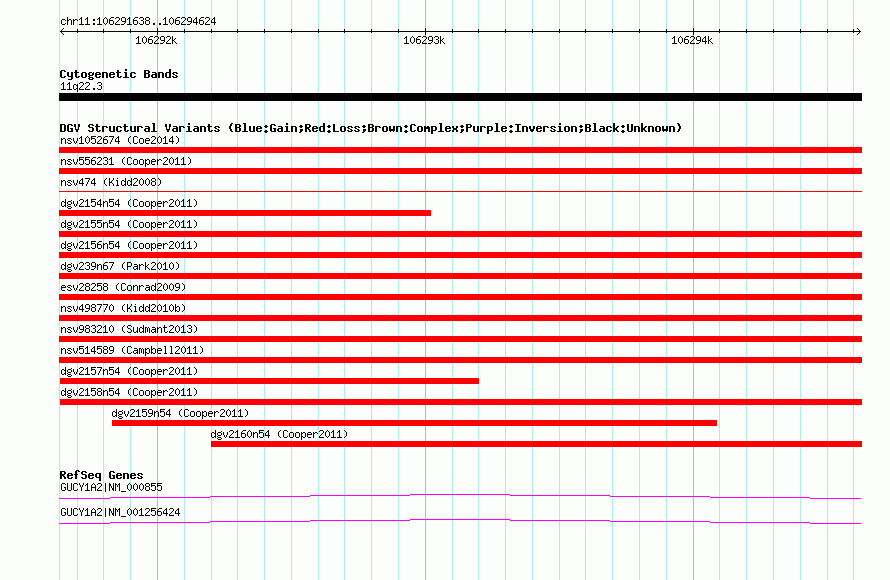The width and height of the screenshot is (890, 580).
Task: Open gene GUCY1A2|NM_001256424 label
Action: click(120, 512)
